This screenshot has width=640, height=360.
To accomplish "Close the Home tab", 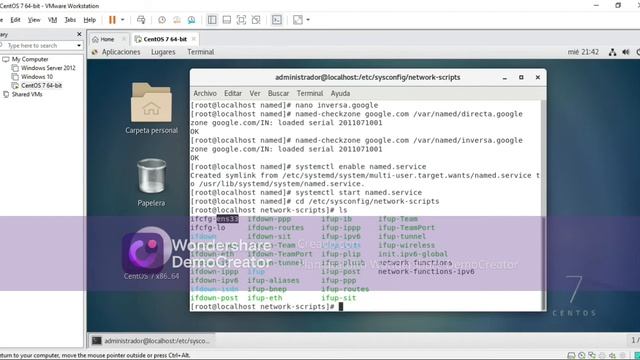I will 124,39.
